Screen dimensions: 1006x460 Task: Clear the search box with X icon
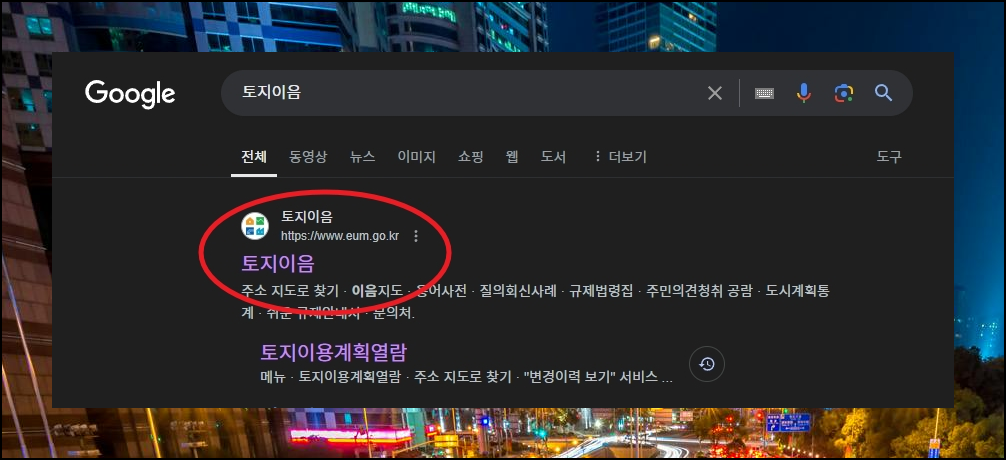coord(714,93)
